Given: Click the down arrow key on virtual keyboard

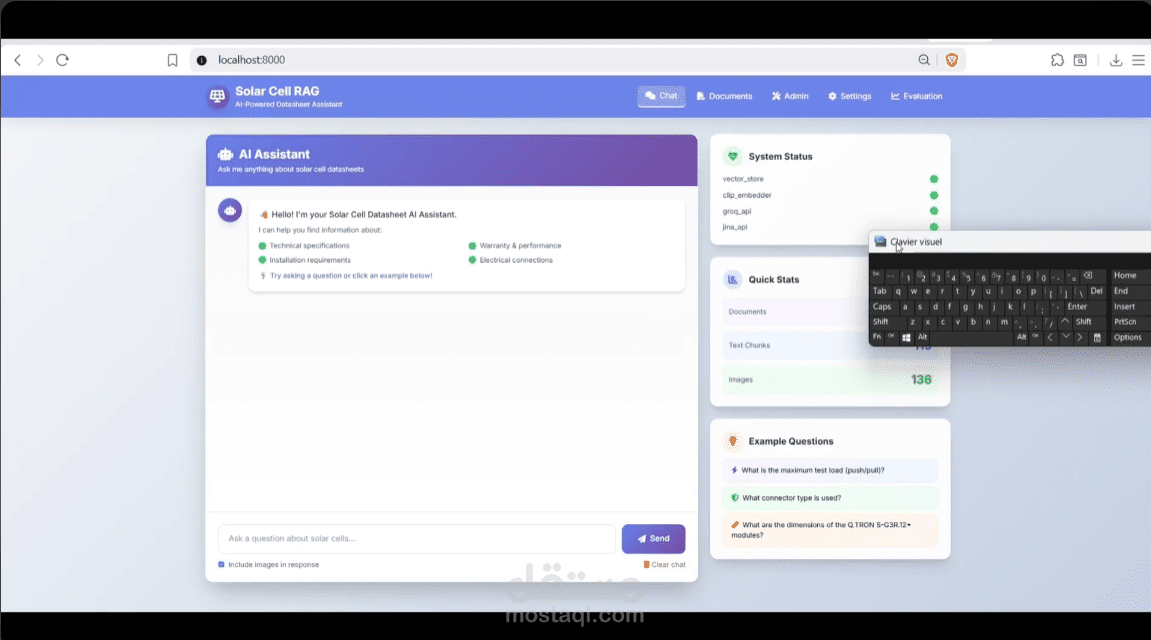Looking at the screenshot, I should (1067, 338).
